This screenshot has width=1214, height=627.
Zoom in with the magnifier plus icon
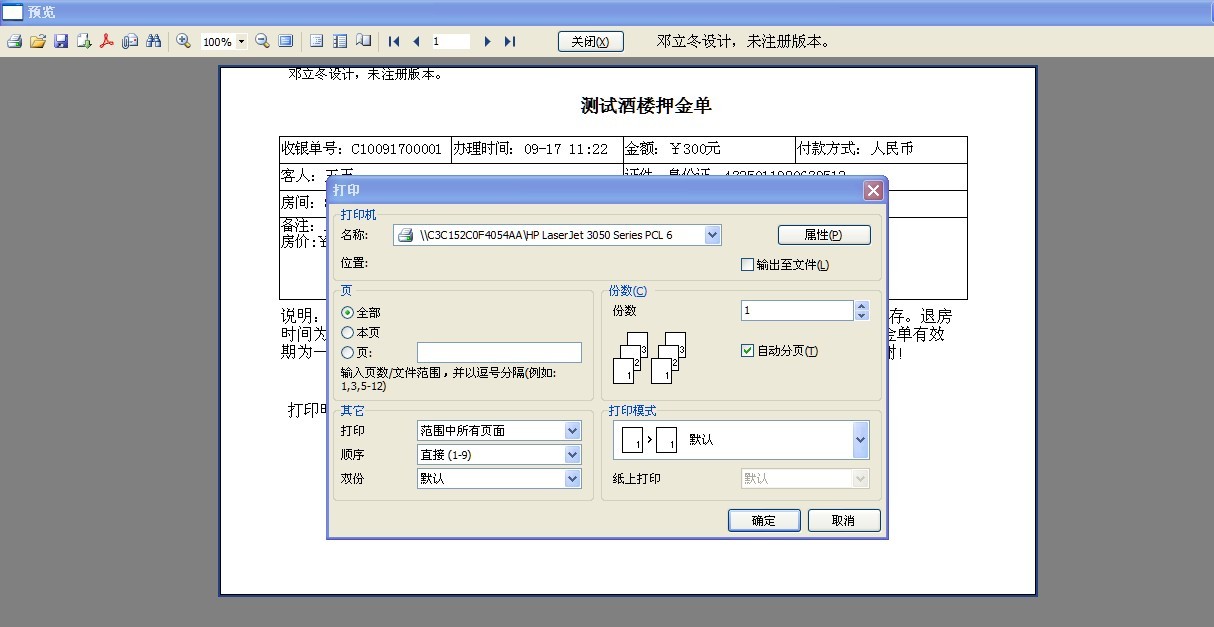click(x=181, y=41)
